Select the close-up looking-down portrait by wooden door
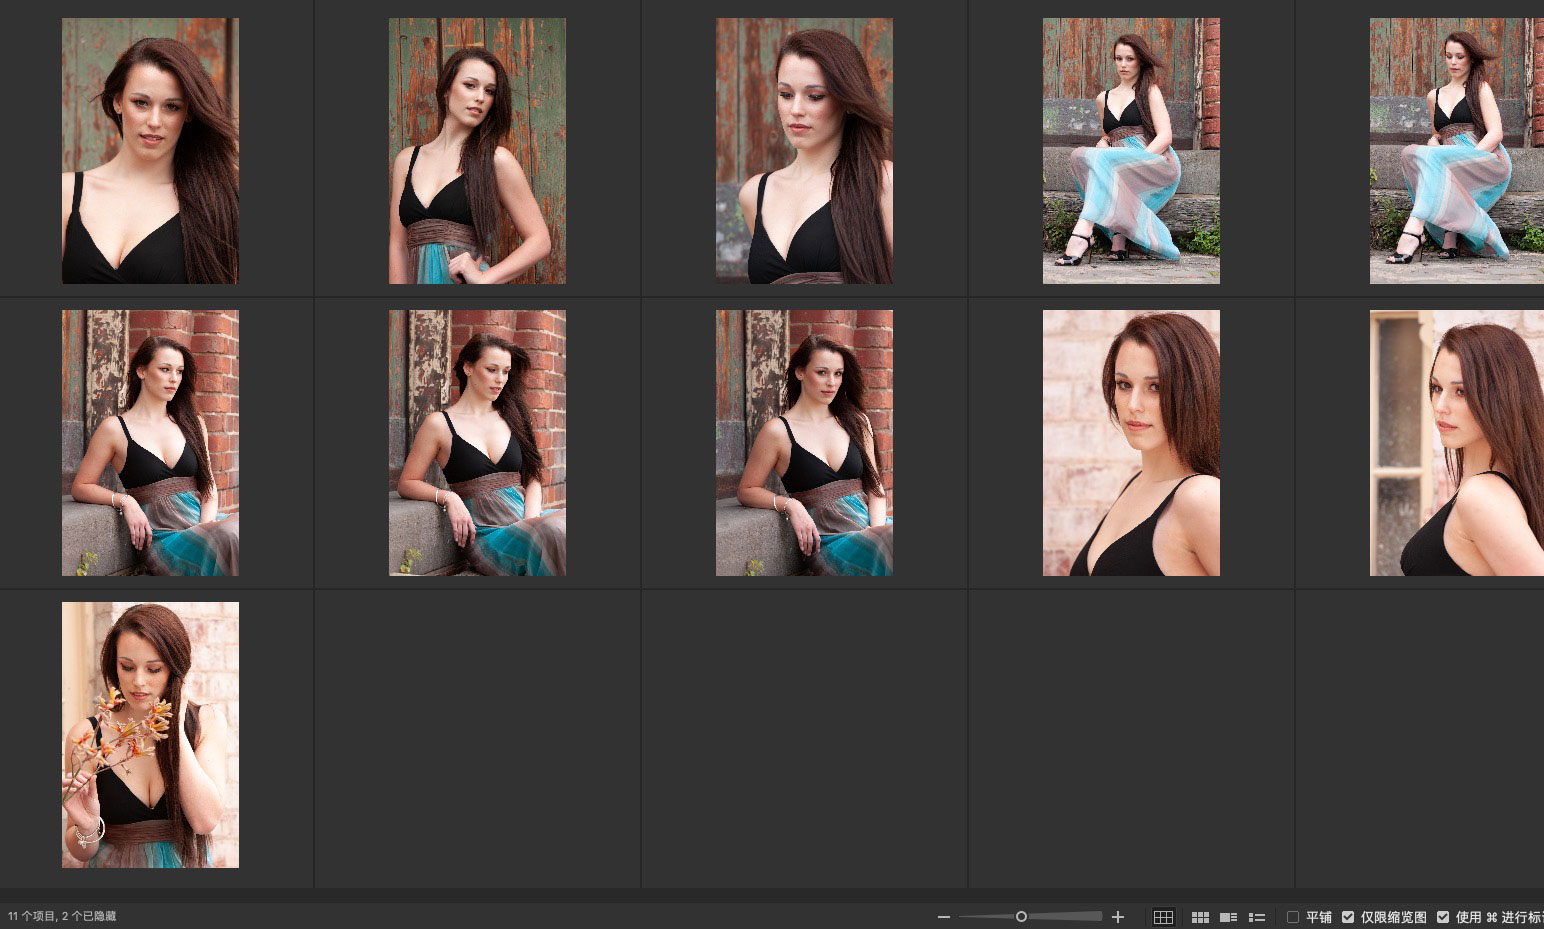1544x929 pixels. point(804,151)
